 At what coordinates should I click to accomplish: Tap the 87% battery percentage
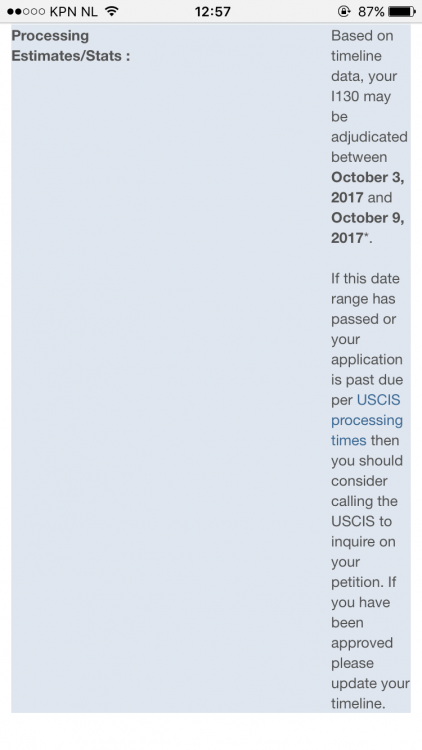click(x=370, y=11)
